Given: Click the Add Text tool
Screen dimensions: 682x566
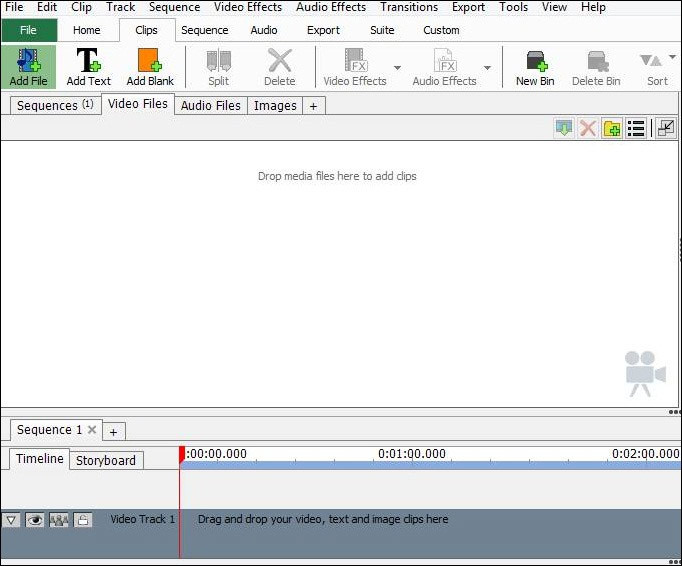Looking at the screenshot, I should click(x=88, y=66).
